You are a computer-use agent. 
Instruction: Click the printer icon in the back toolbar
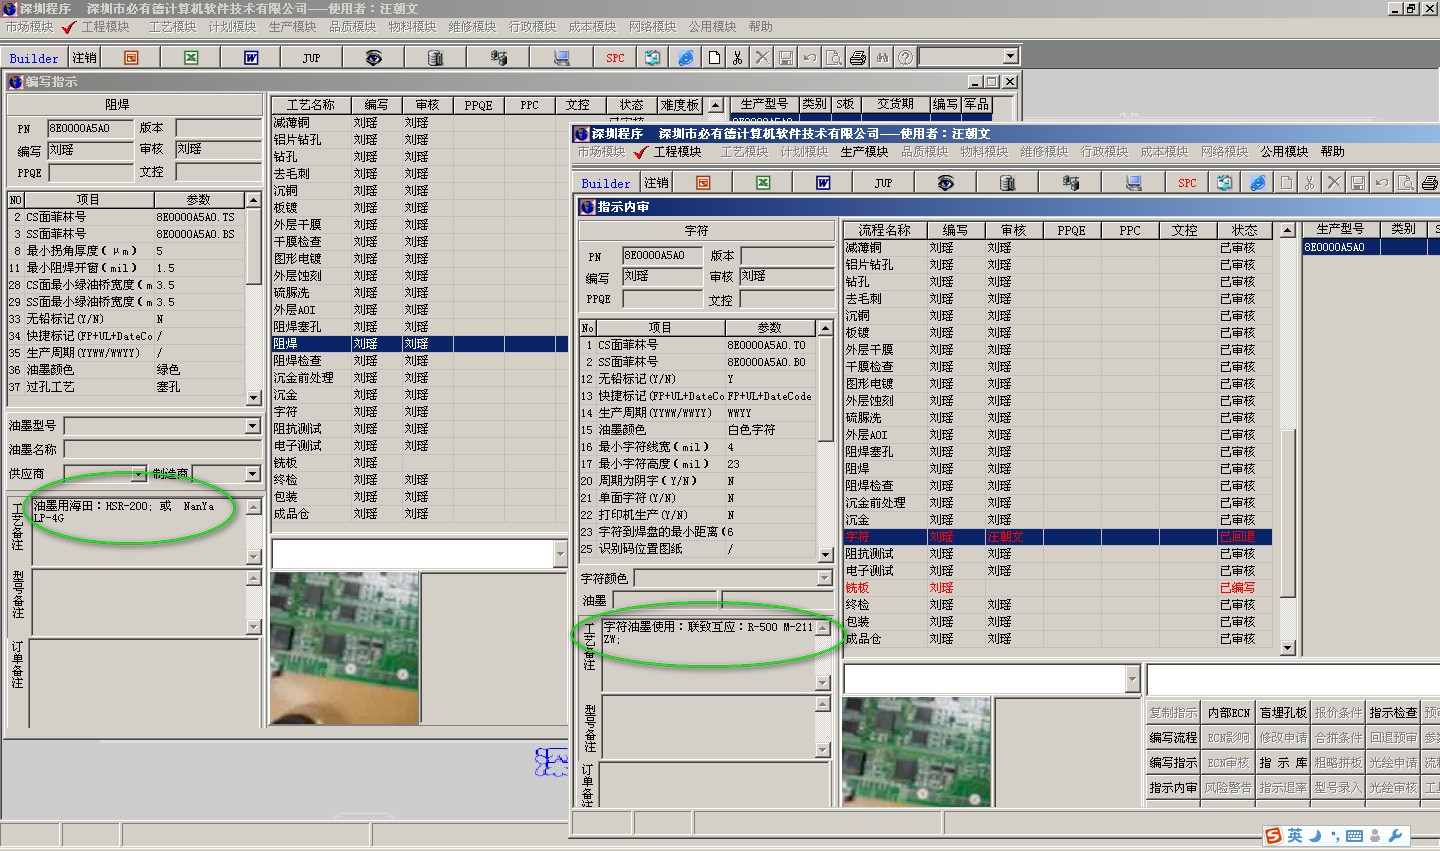point(857,58)
